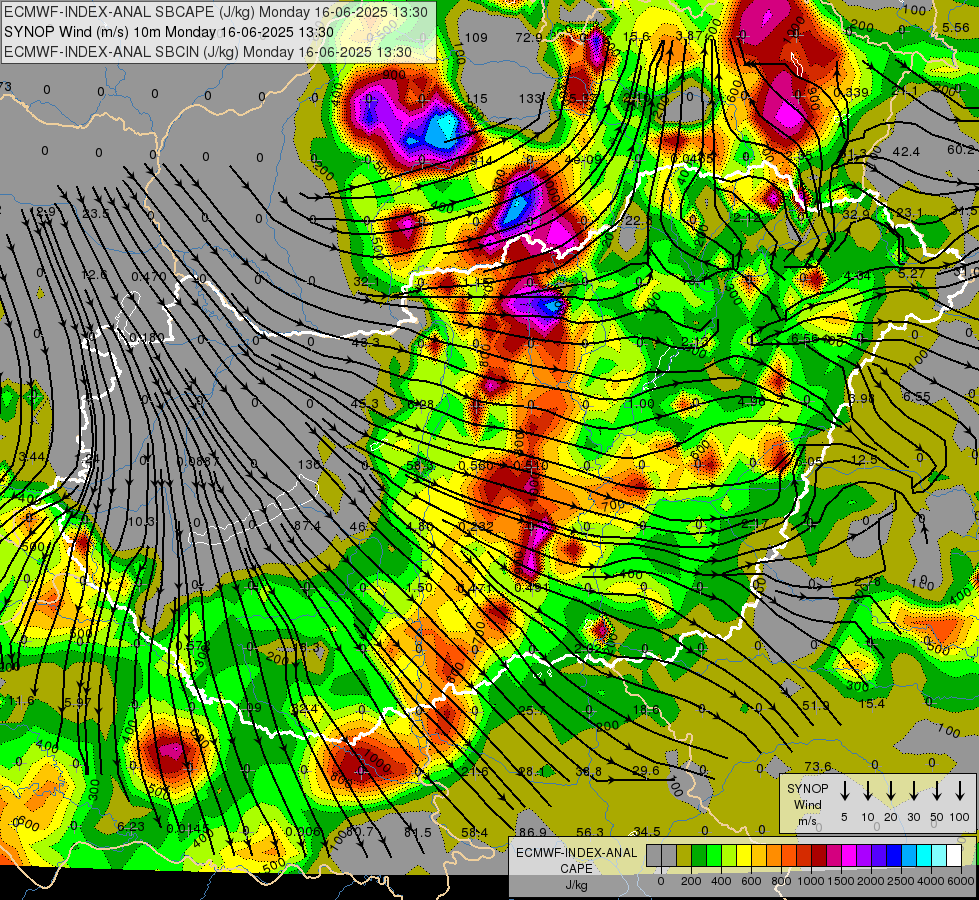This screenshot has width=979, height=900.
Task: Click the map value '72.9'
Action: 529,37
